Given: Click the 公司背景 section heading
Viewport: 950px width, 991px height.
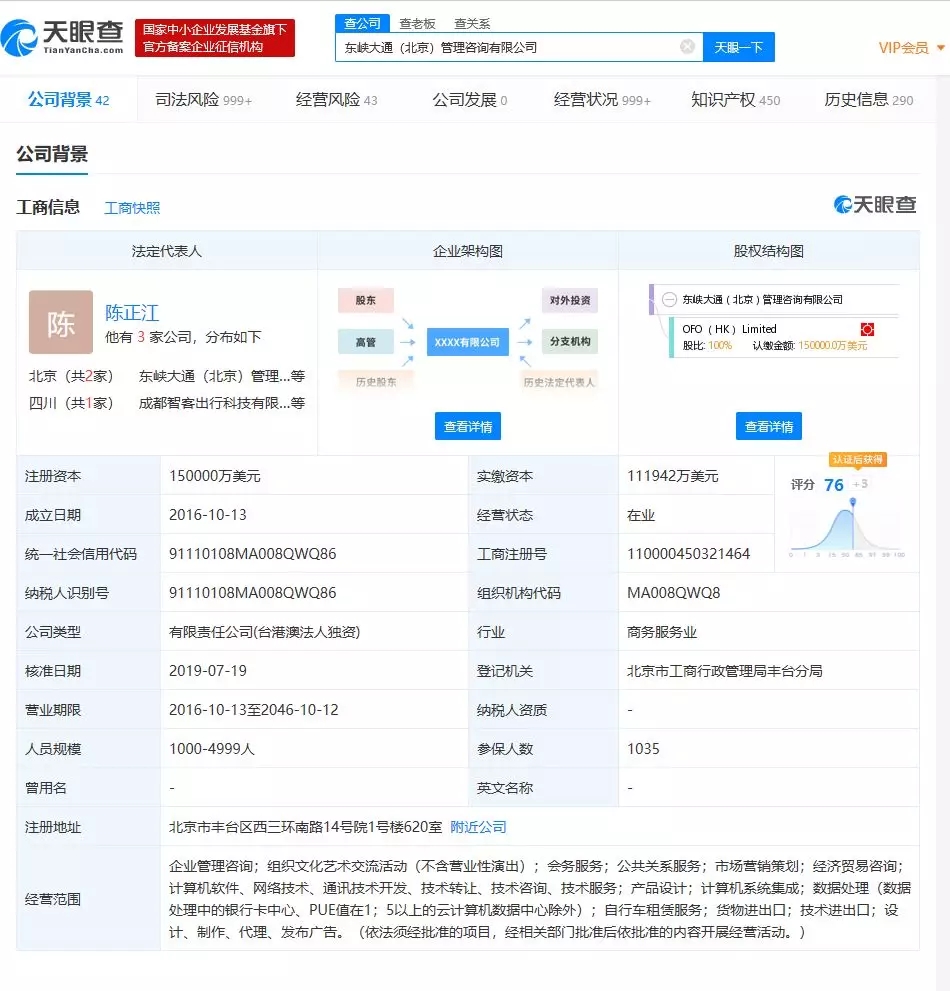Looking at the screenshot, I should click(52, 154).
